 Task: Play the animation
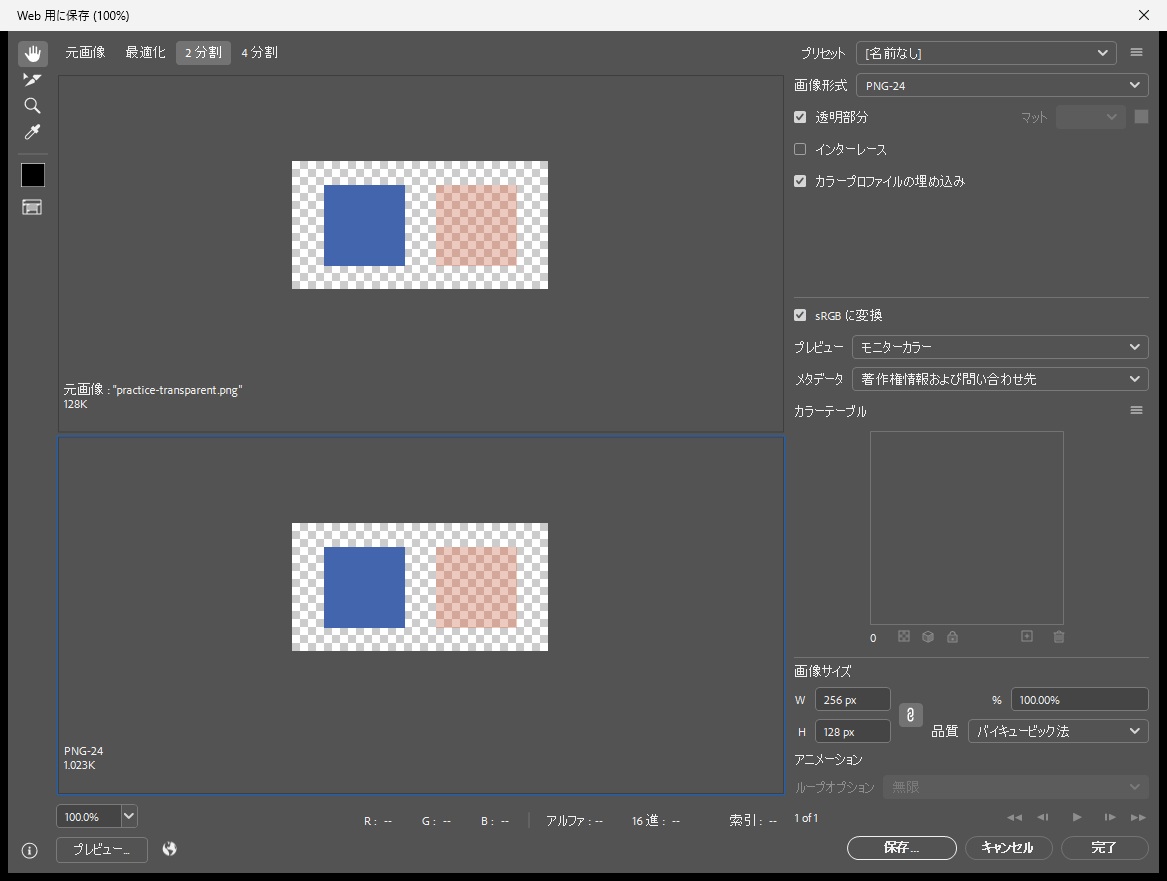(x=1077, y=817)
